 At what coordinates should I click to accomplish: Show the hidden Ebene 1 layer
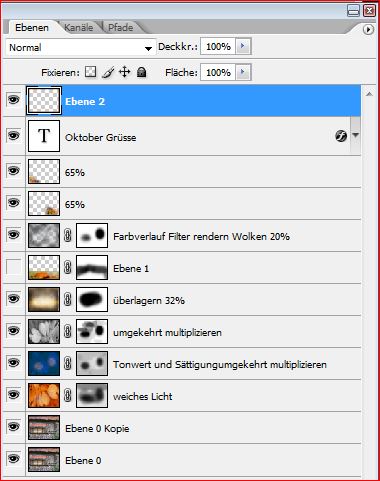click(13, 267)
